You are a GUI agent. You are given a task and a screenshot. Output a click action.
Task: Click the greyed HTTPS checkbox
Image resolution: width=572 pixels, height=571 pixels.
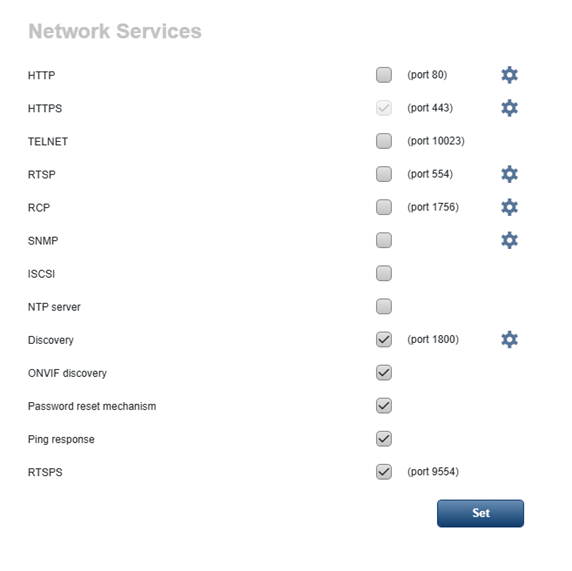tap(384, 108)
